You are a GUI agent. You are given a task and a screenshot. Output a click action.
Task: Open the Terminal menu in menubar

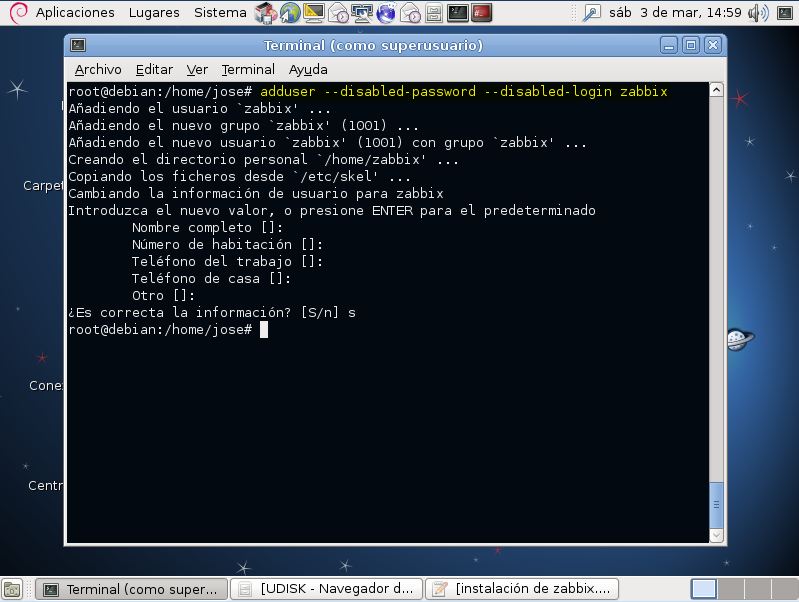click(x=248, y=70)
